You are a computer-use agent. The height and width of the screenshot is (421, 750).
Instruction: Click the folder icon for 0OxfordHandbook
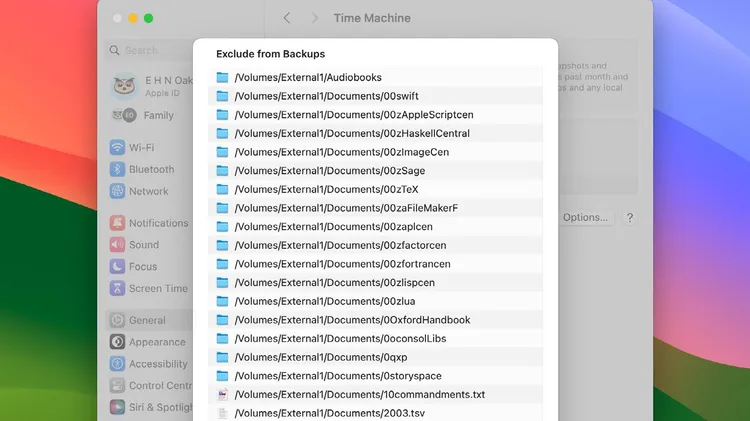click(x=222, y=320)
